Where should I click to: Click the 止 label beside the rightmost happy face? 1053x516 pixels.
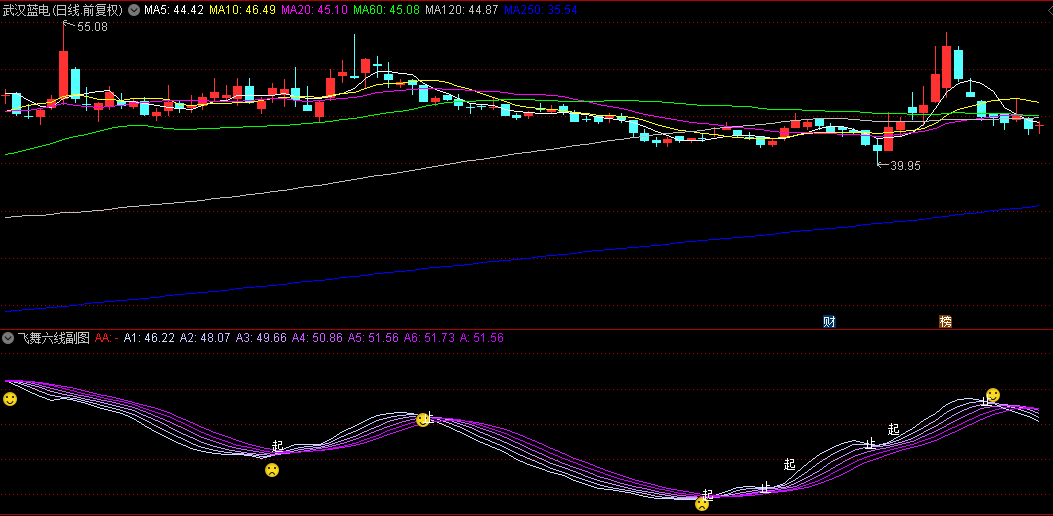click(985, 401)
